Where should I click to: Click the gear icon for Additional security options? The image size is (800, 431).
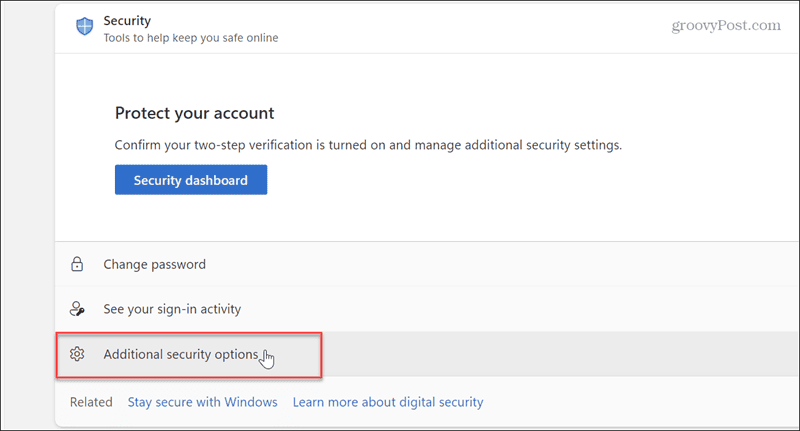(x=76, y=354)
